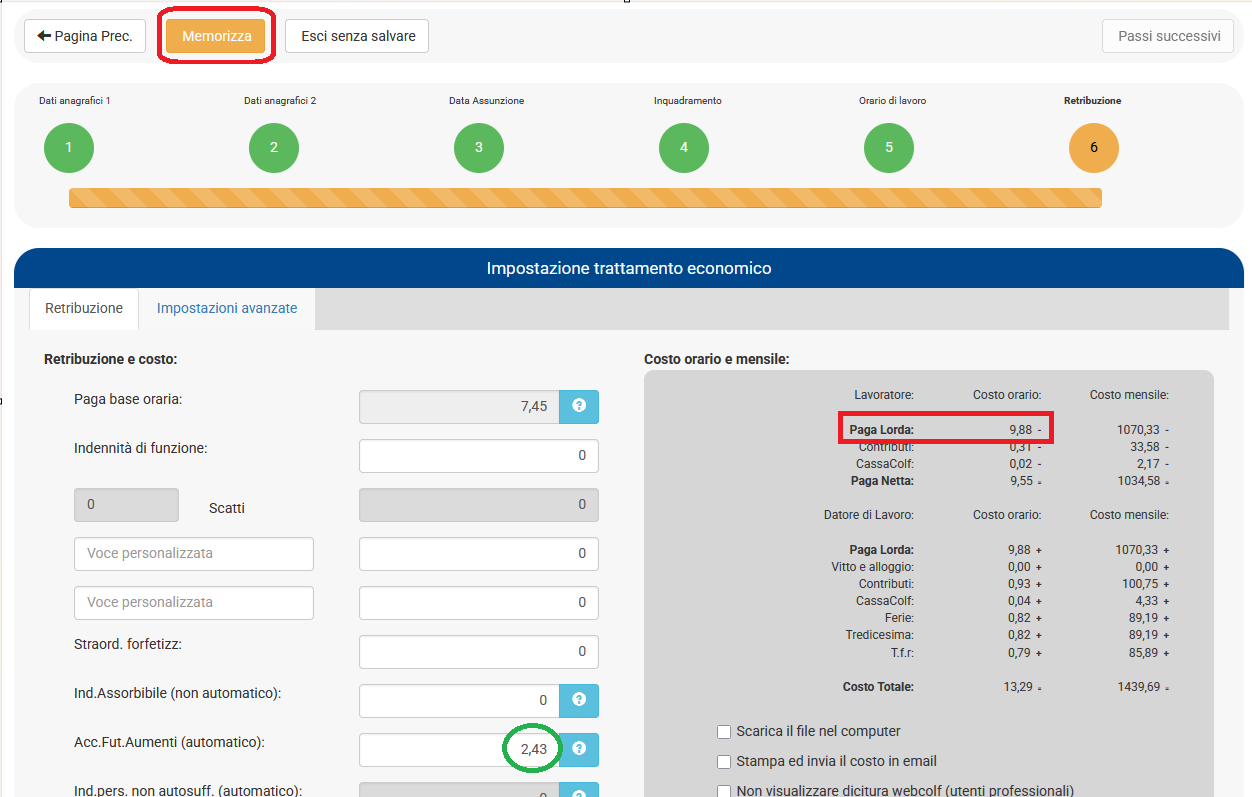Focus second Voce personalizzata name field
Image resolution: width=1252 pixels, height=797 pixels.
click(x=194, y=602)
